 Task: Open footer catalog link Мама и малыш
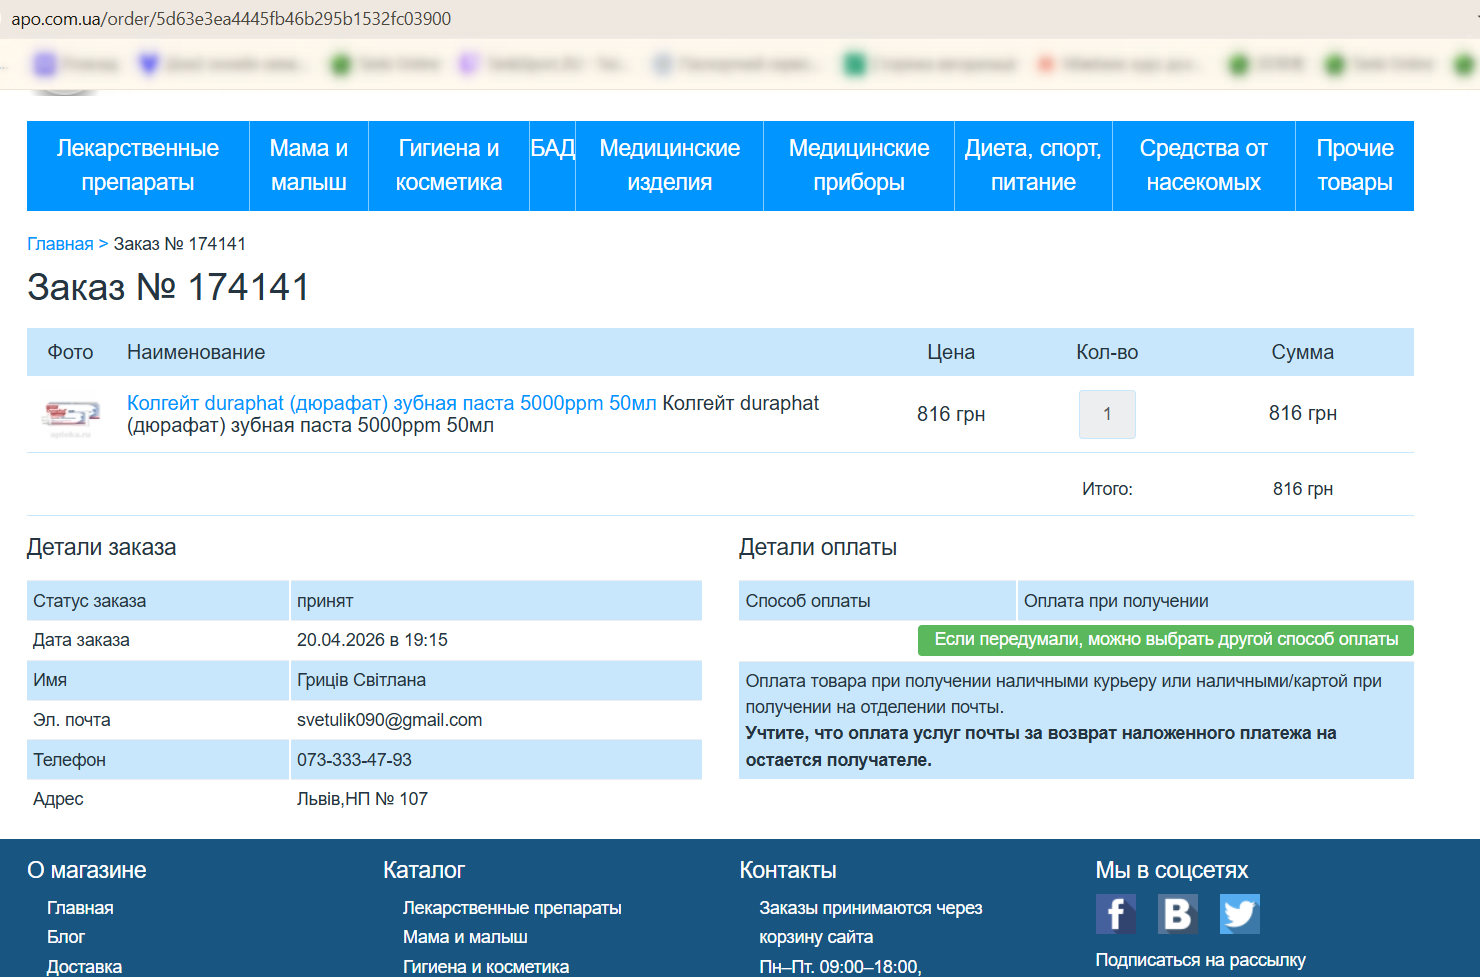point(465,937)
